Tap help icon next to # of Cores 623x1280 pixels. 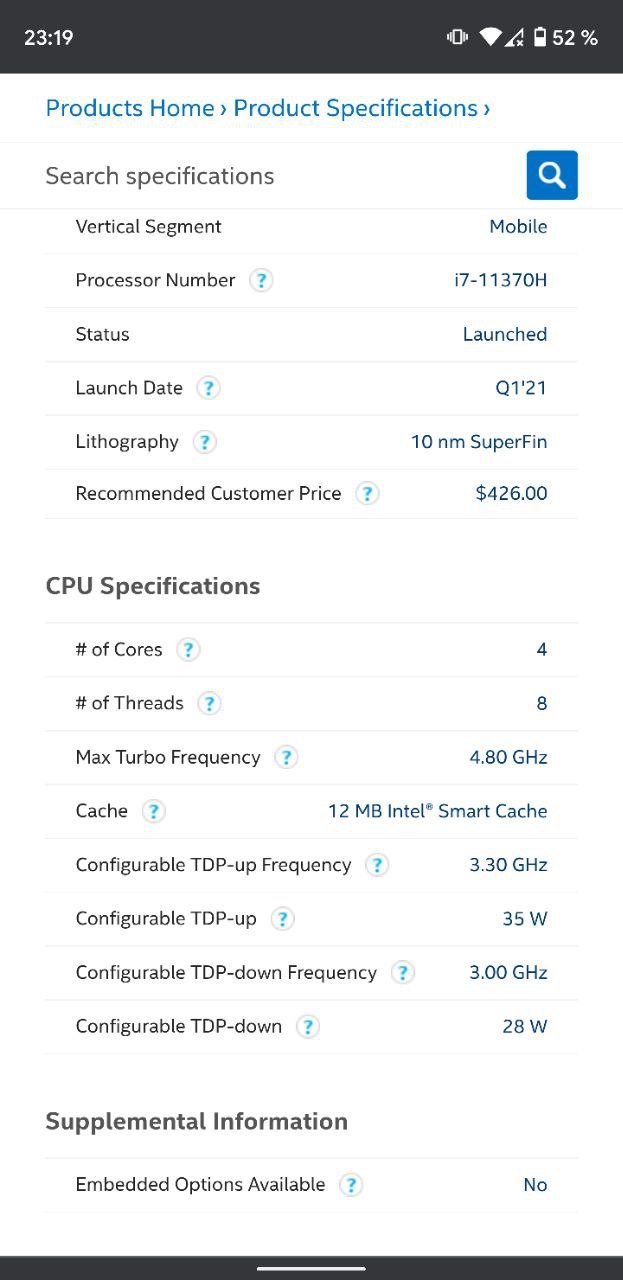[x=188, y=650]
